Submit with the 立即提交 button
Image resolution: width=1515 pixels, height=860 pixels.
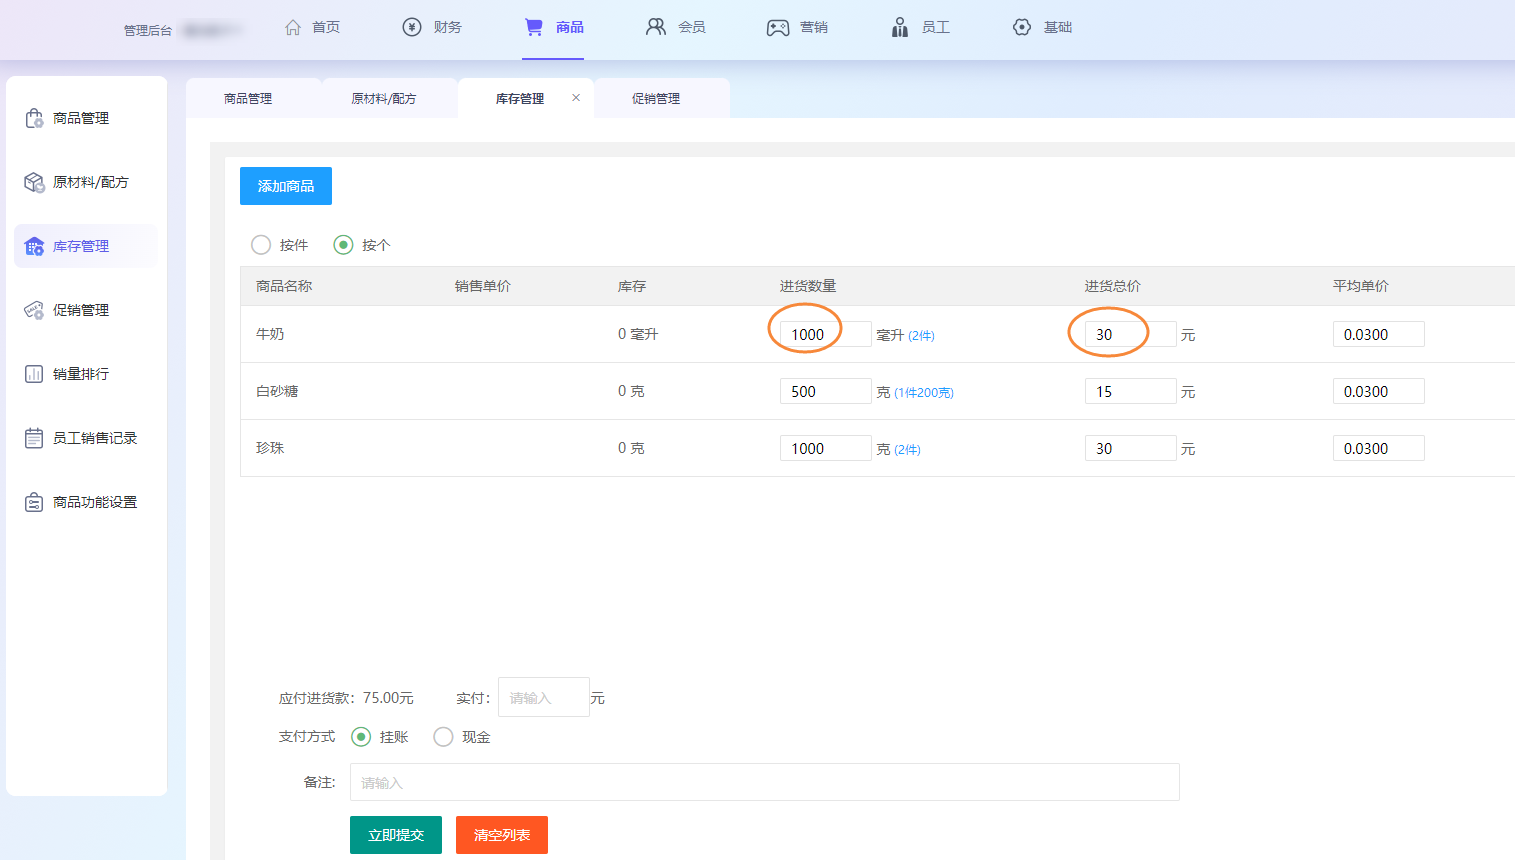396,835
